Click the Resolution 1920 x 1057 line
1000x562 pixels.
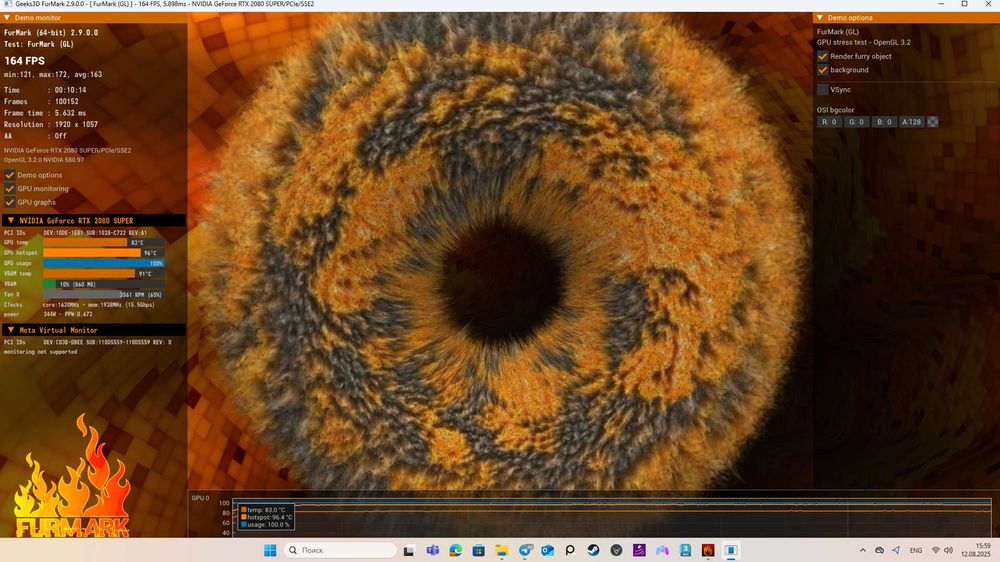point(51,124)
